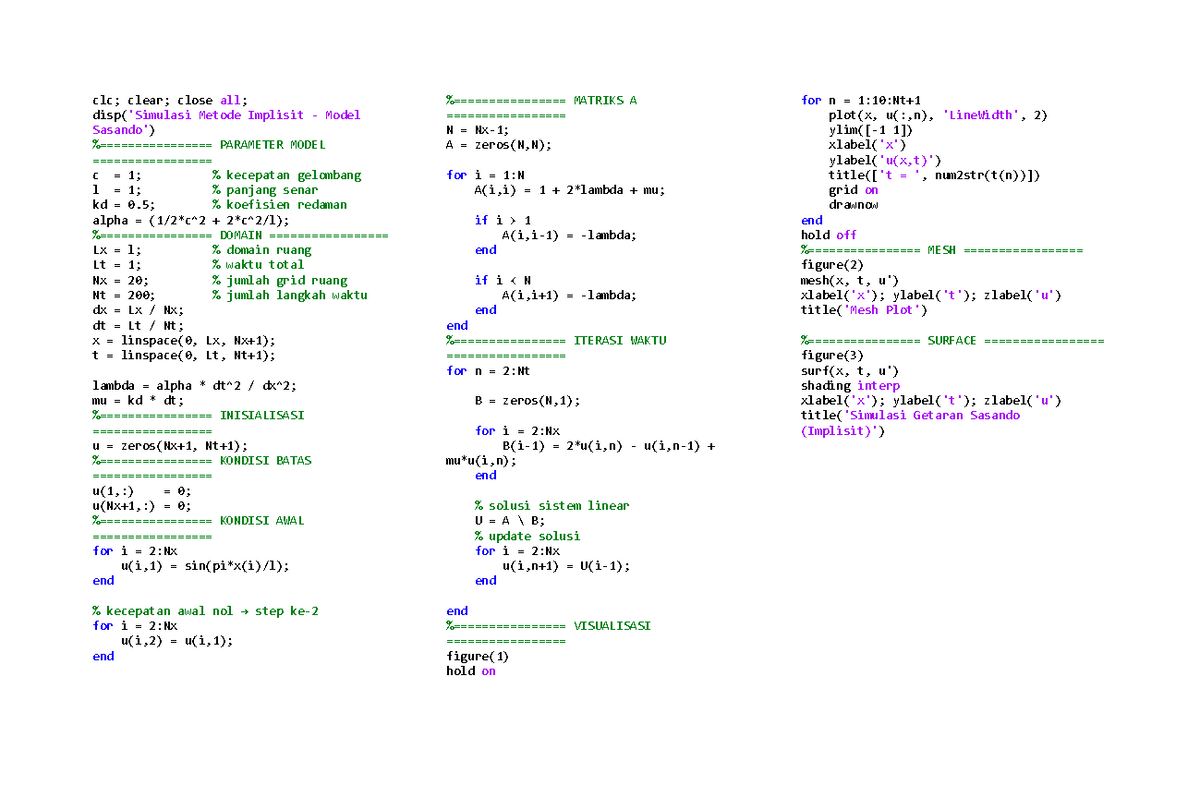Viewport: 1200px width, 785px height.
Task: Select the line 'A(i,i+1) = -lambda;'
Action: click(x=570, y=295)
